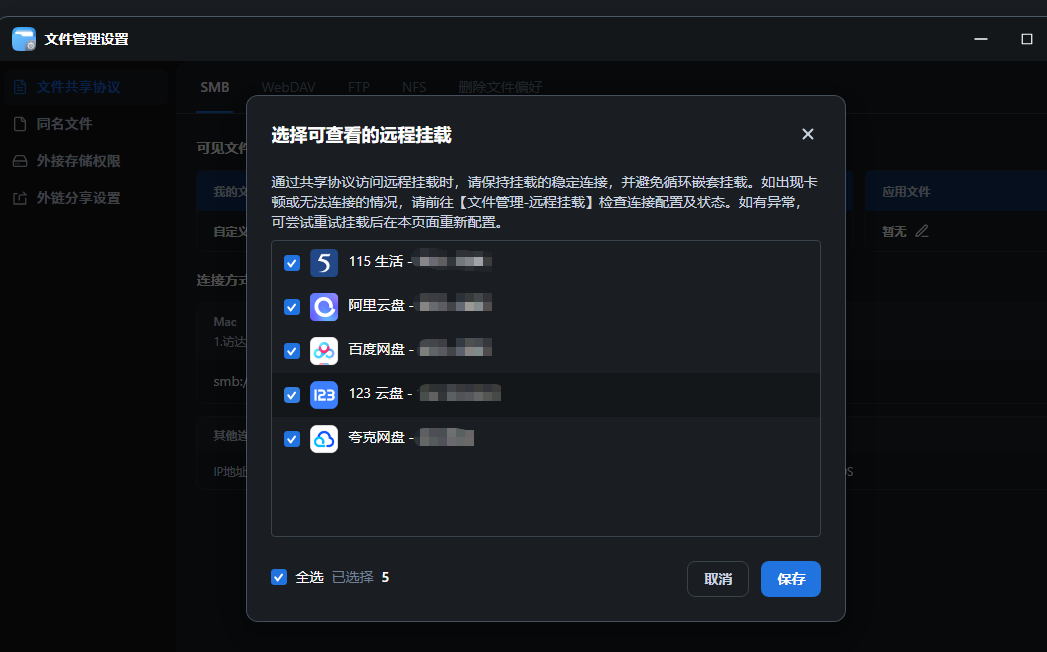Switch to the FTP tab
Image resolution: width=1047 pixels, height=652 pixels.
tap(359, 87)
